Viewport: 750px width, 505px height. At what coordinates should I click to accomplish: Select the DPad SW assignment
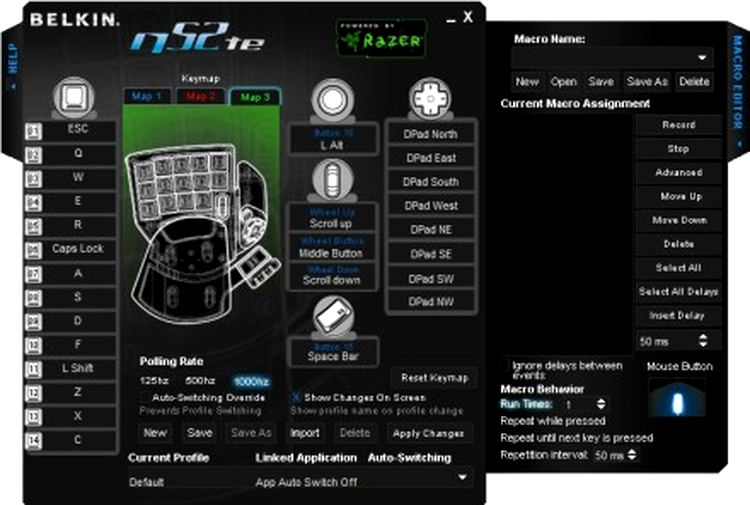click(430, 279)
